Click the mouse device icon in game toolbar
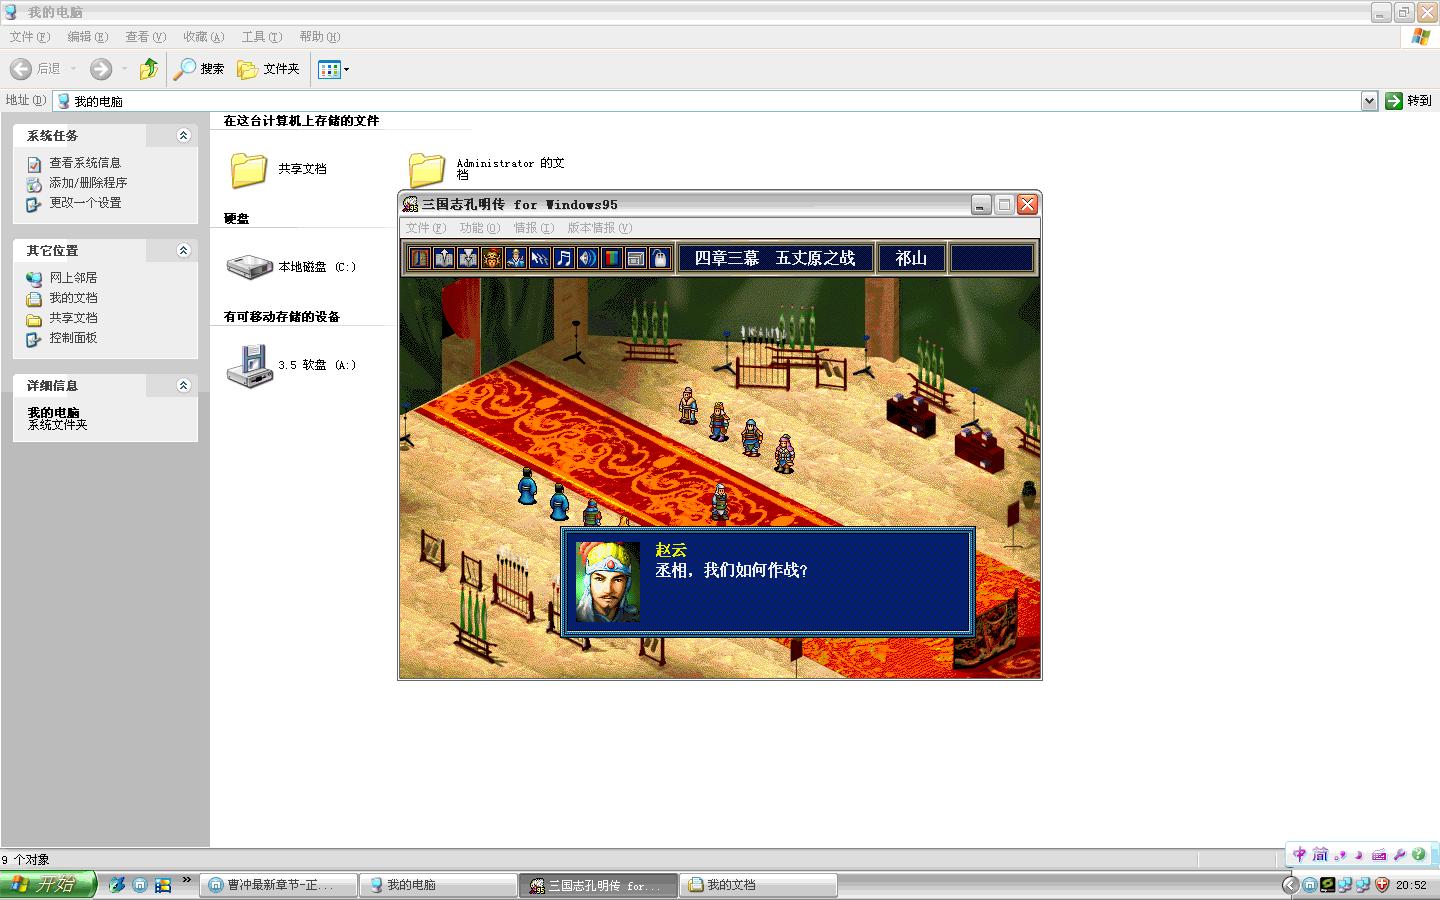The height and width of the screenshot is (900, 1440). tap(659, 258)
